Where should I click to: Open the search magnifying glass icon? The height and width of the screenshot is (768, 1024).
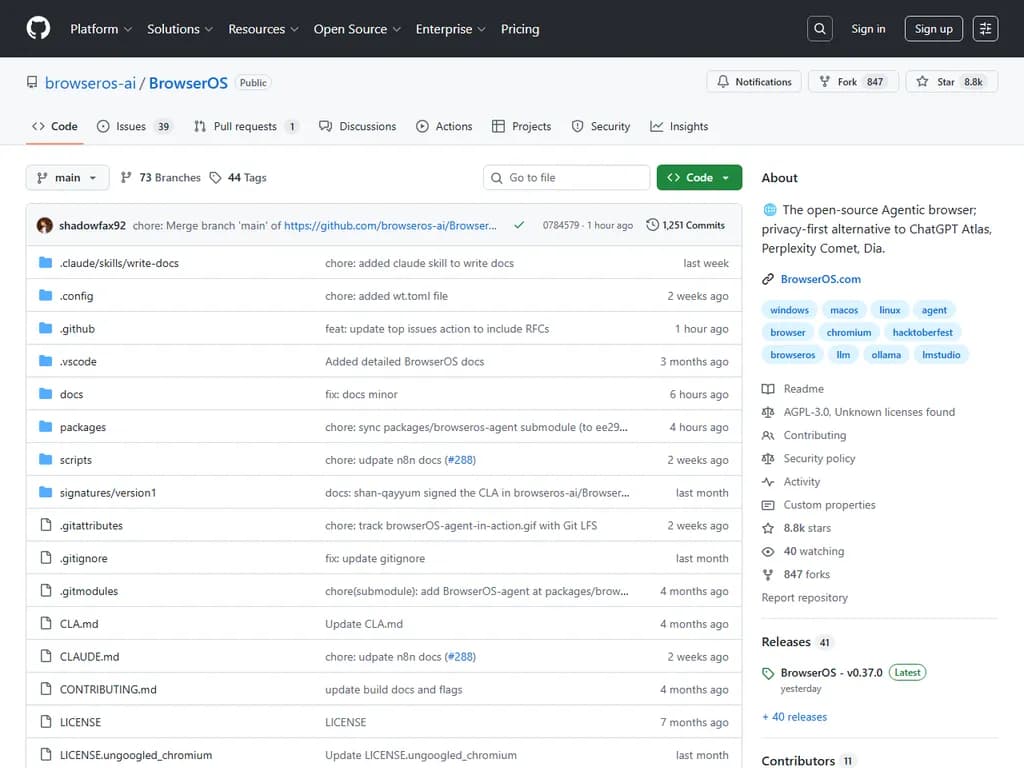[x=819, y=28]
